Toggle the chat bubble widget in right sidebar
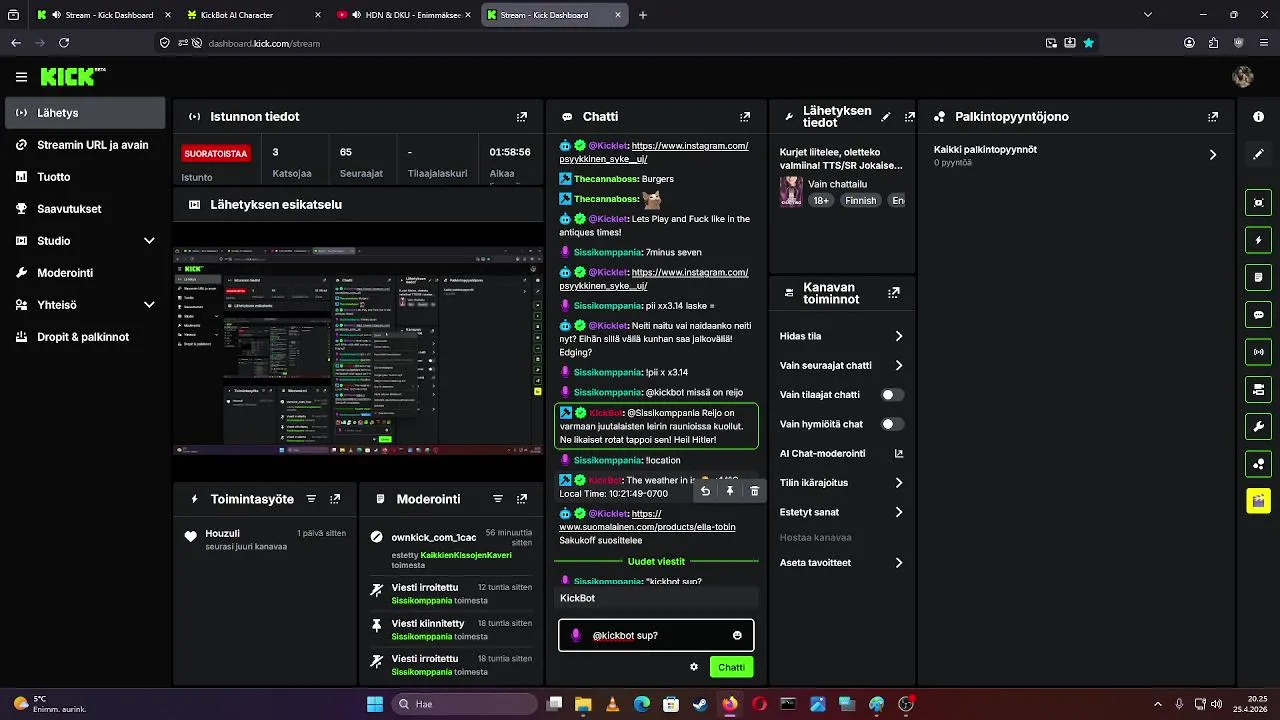The width and height of the screenshot is (1280, 720). pos(1258,314)
